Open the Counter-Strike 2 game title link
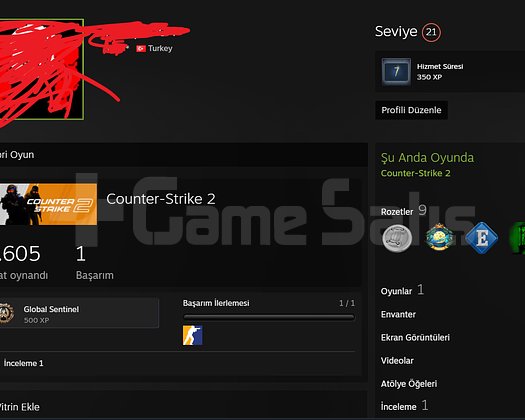Screen dimensions: 525x420 [161, 199]
